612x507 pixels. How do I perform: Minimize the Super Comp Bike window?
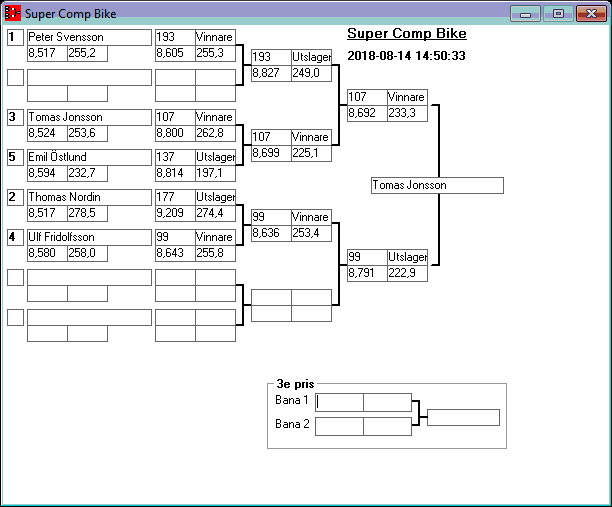point(525,14)
